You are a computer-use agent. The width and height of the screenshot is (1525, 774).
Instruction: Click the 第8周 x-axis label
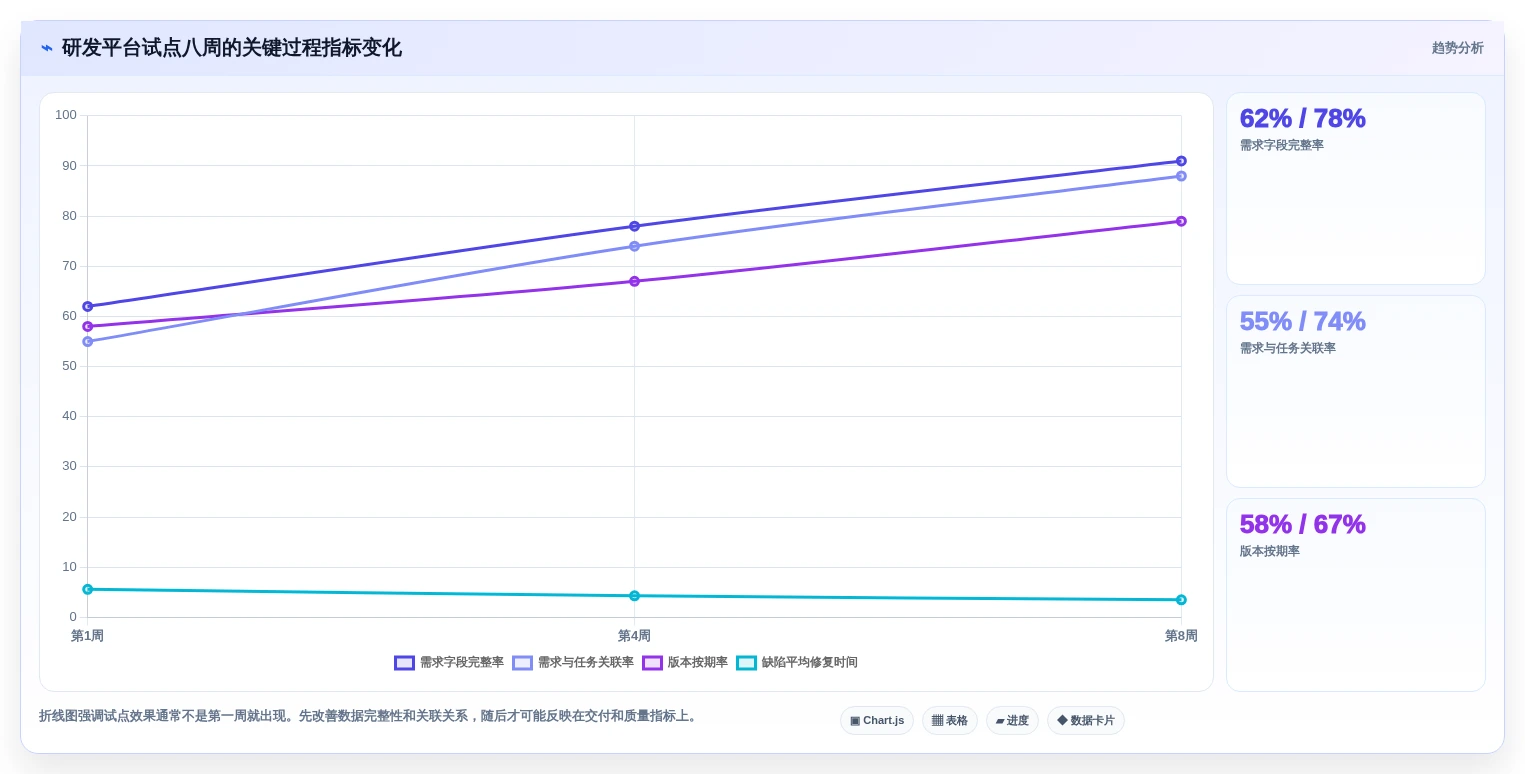(x=1181, y=636)
